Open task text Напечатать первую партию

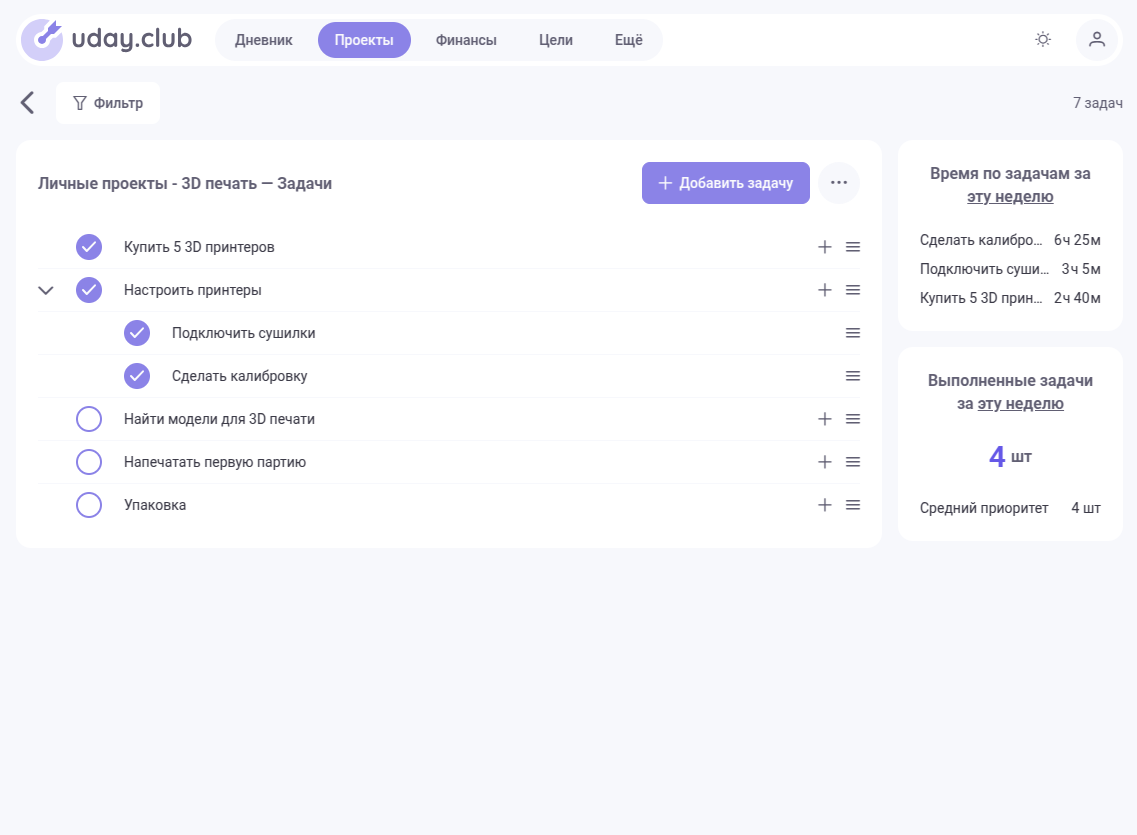pyautogui.click(x=215, y=462)
